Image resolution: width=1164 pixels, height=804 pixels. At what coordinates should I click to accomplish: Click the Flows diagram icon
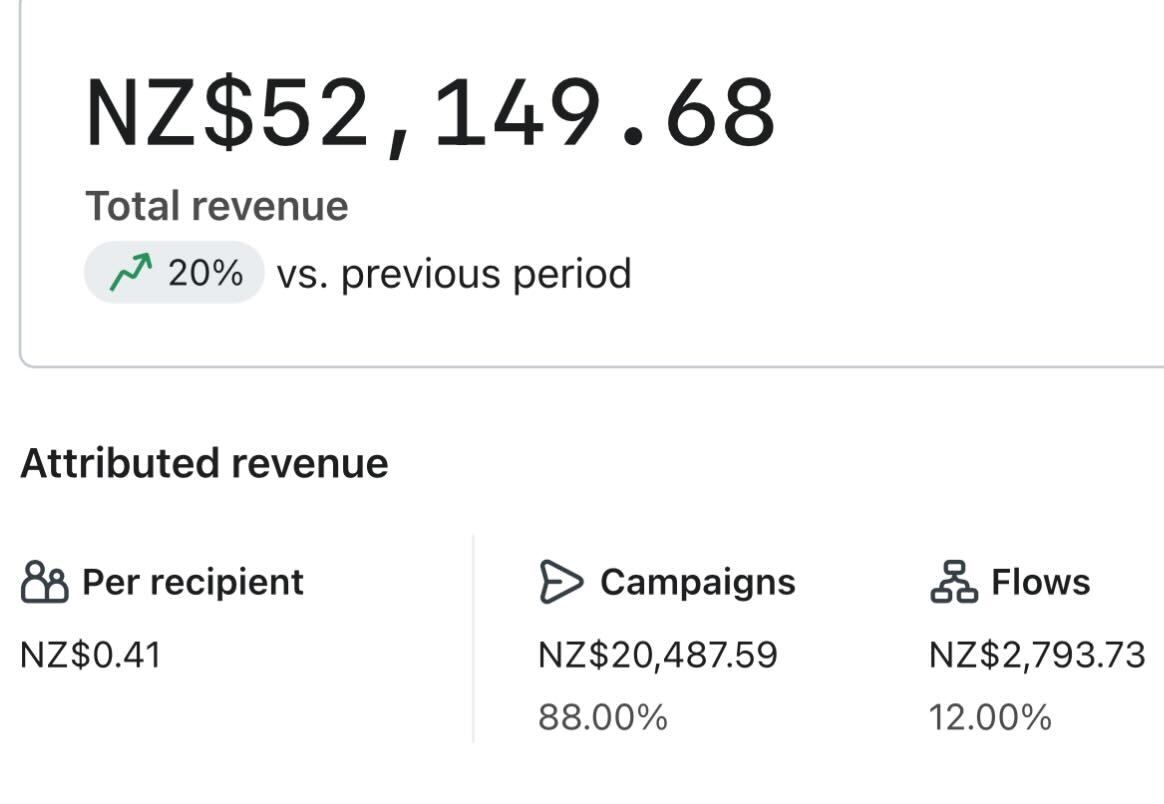click(954, 582)
